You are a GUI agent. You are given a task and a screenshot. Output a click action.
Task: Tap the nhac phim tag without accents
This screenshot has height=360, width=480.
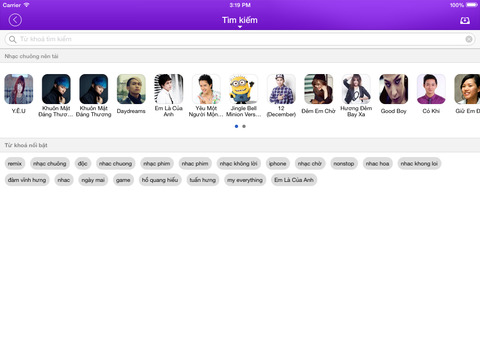[x=195, y=163]
